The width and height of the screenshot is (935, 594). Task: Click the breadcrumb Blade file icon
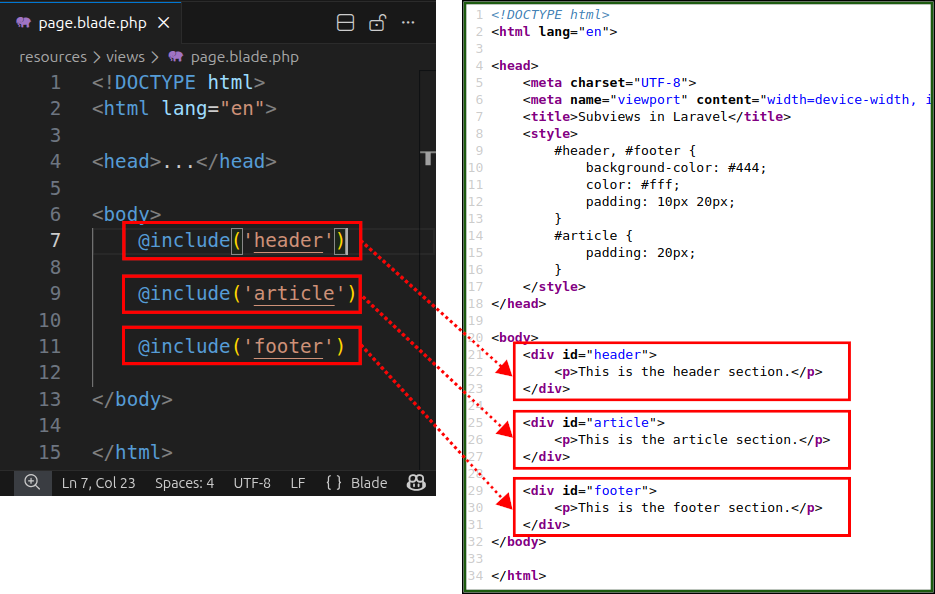176,57
